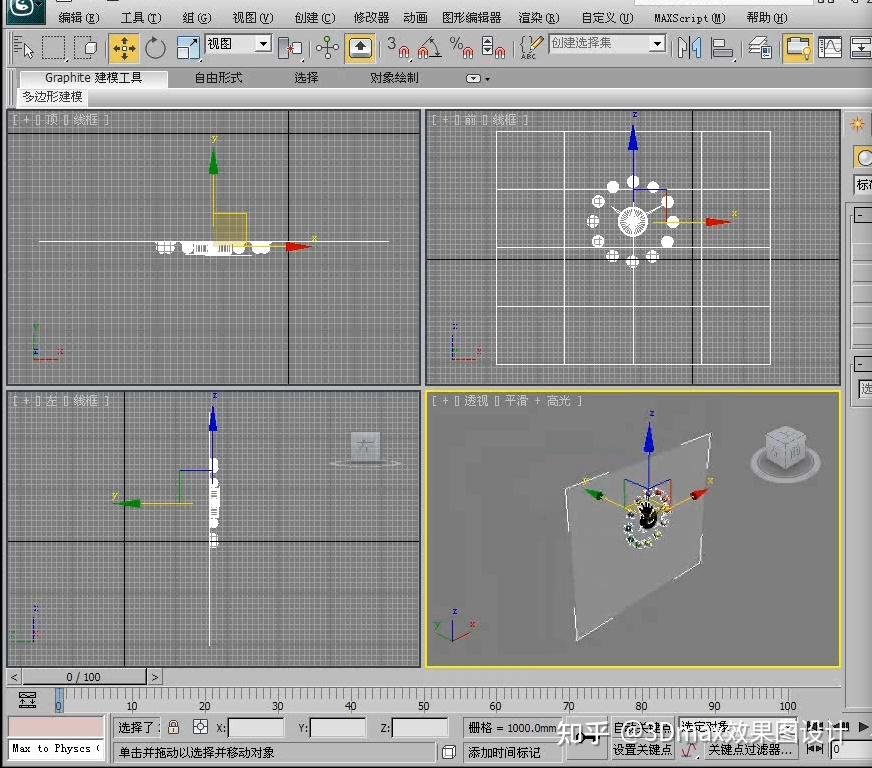Open the Layer Manager
The height and width of the screenshot is (768, 872).
760,45
